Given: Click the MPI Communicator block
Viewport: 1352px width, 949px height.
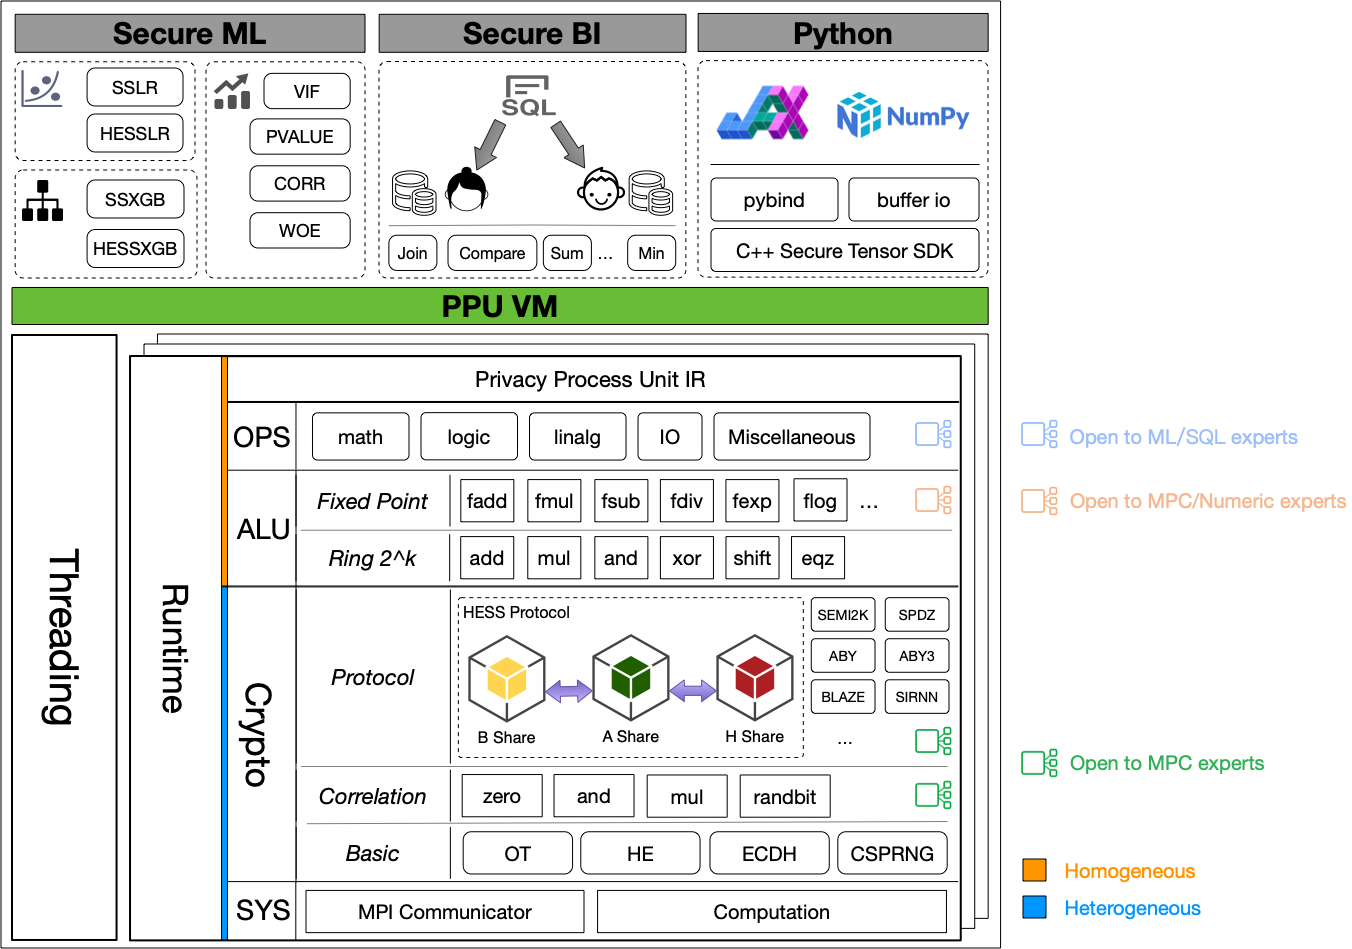Looking at the screenshot, I should pos(444,911).
